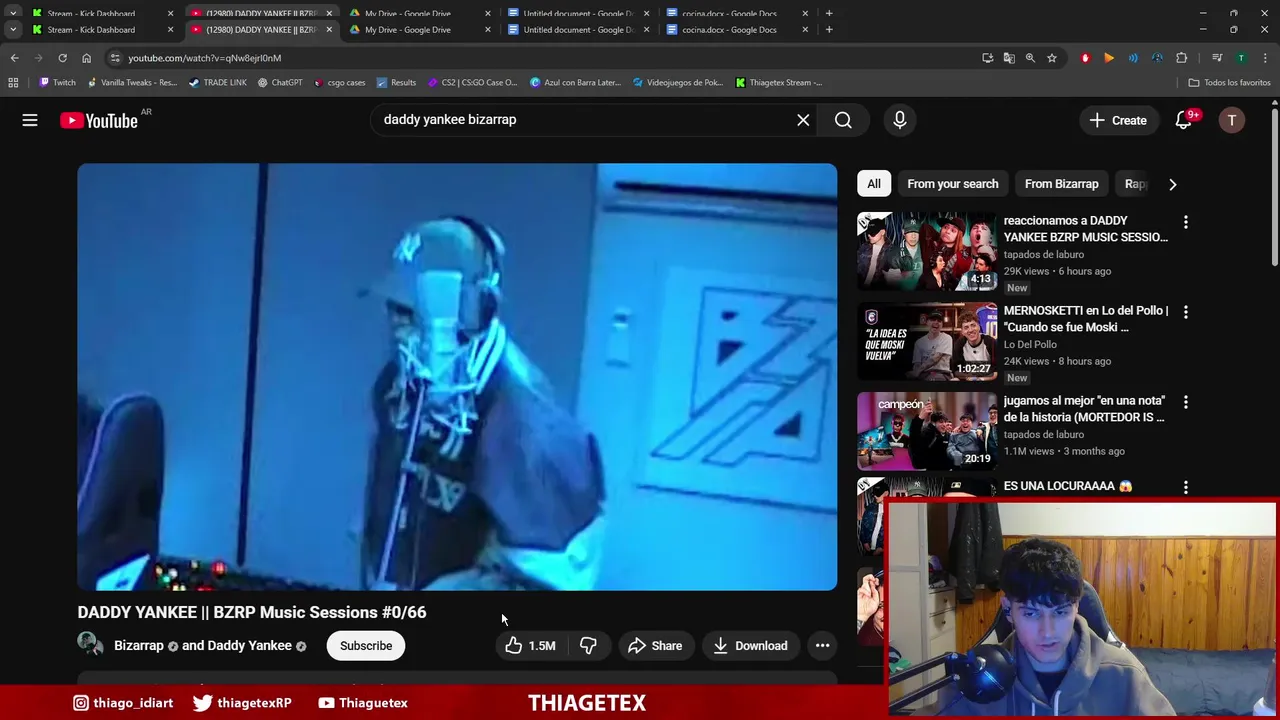Open 'jugamos al mejor' 20:19 video thumbnail

coord(927,431)
